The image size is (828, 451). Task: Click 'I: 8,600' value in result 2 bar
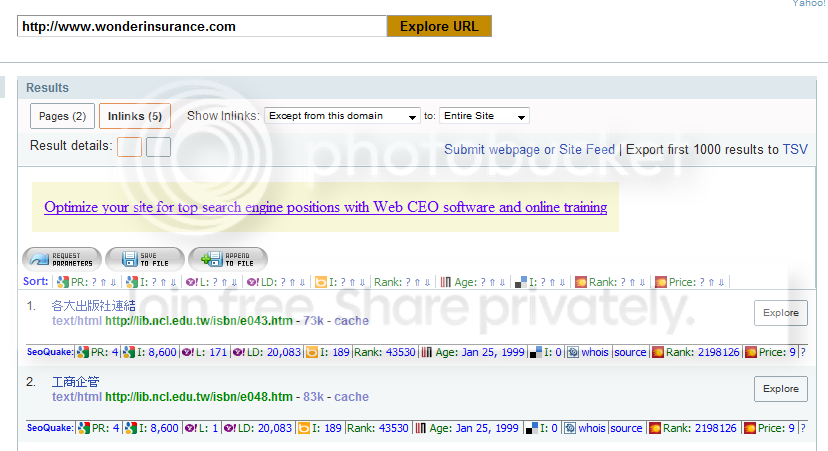[x=158, y=428]
